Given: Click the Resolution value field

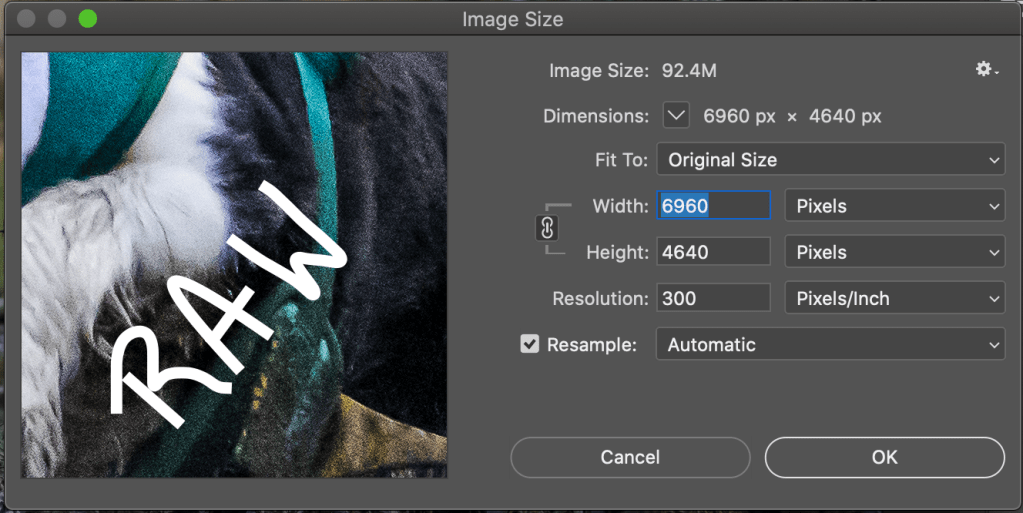Looking at the screenshot, I should pos(713,298).
